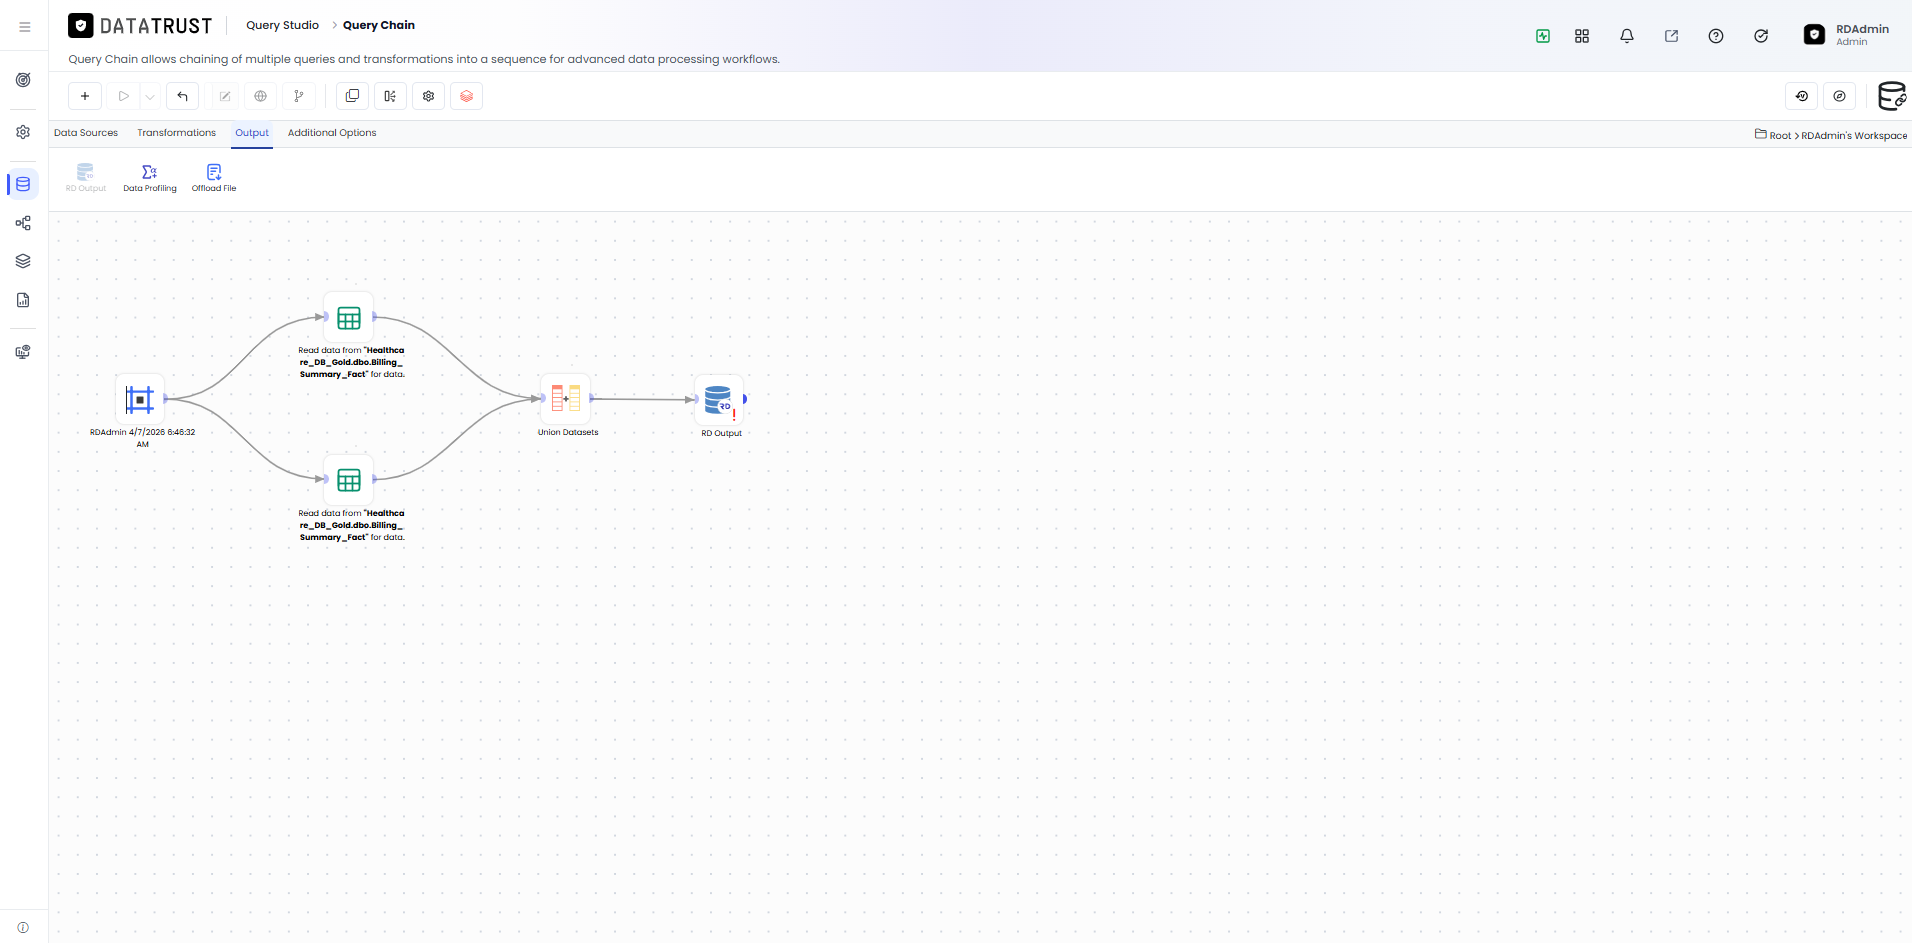This screenshot has height=943, width=1912.
Task: Expand the run button dropdown arrow
Action: (150, 96)
